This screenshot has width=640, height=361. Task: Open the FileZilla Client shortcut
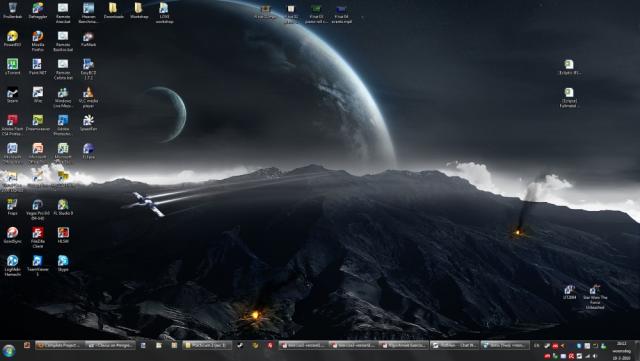(38, 237)
